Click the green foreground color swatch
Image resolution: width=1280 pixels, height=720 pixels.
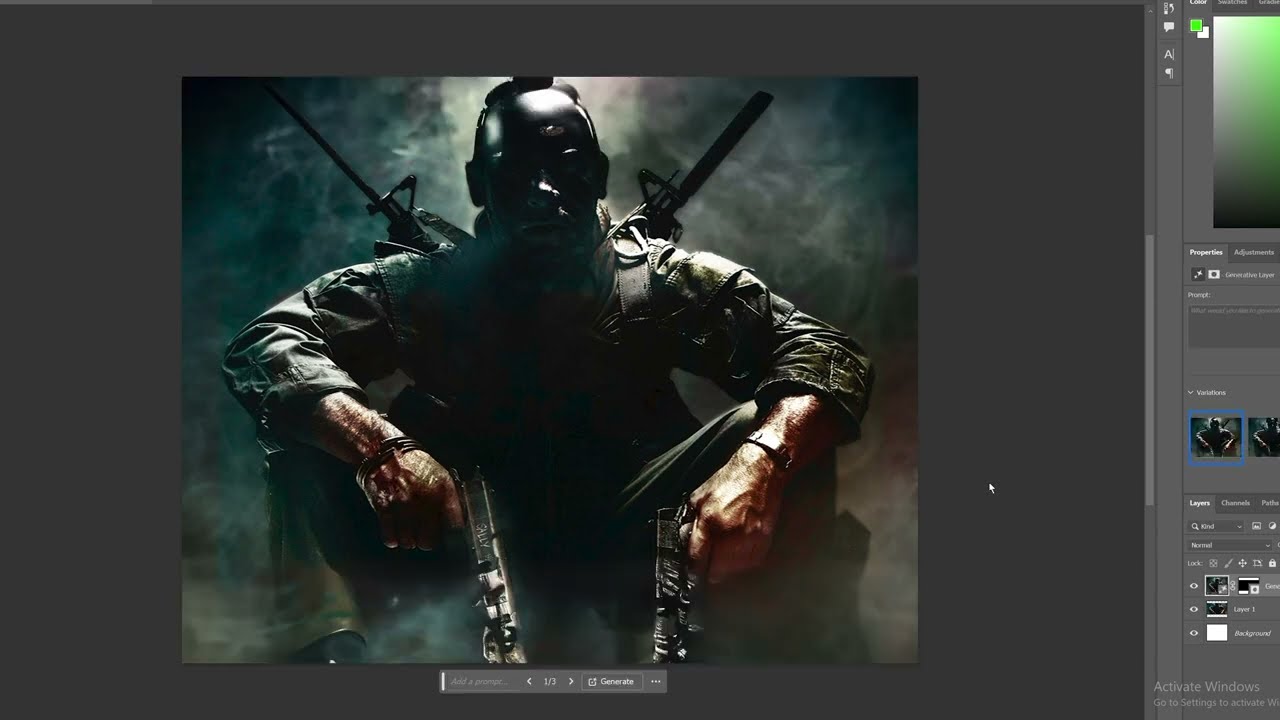pos(1196,27)
